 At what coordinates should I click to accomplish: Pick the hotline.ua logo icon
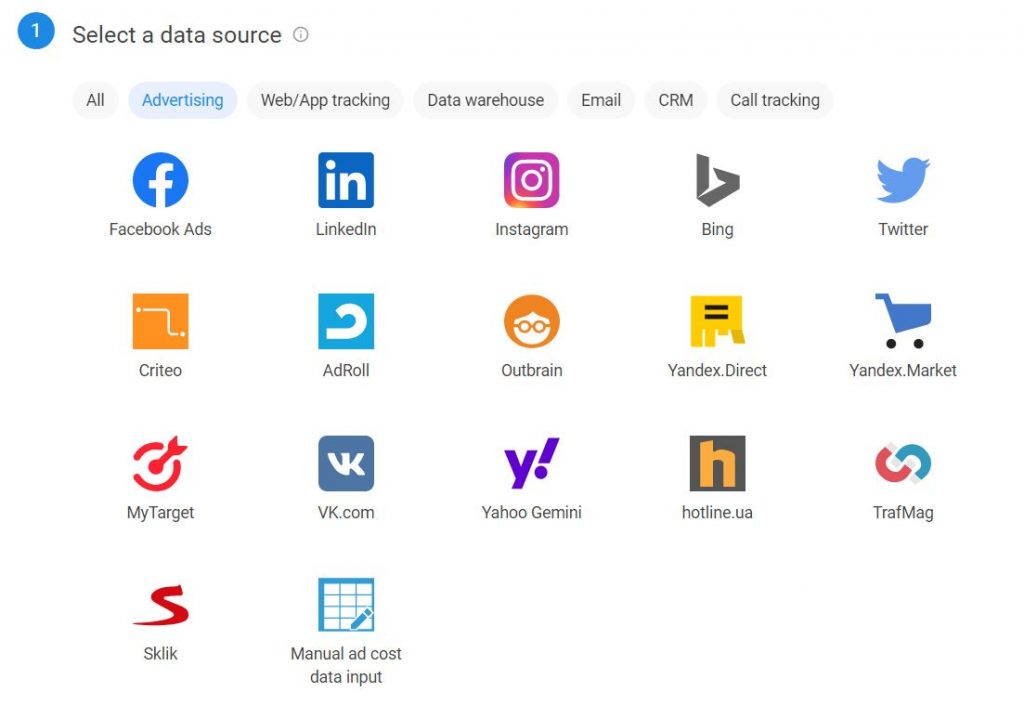click(717, 463)
